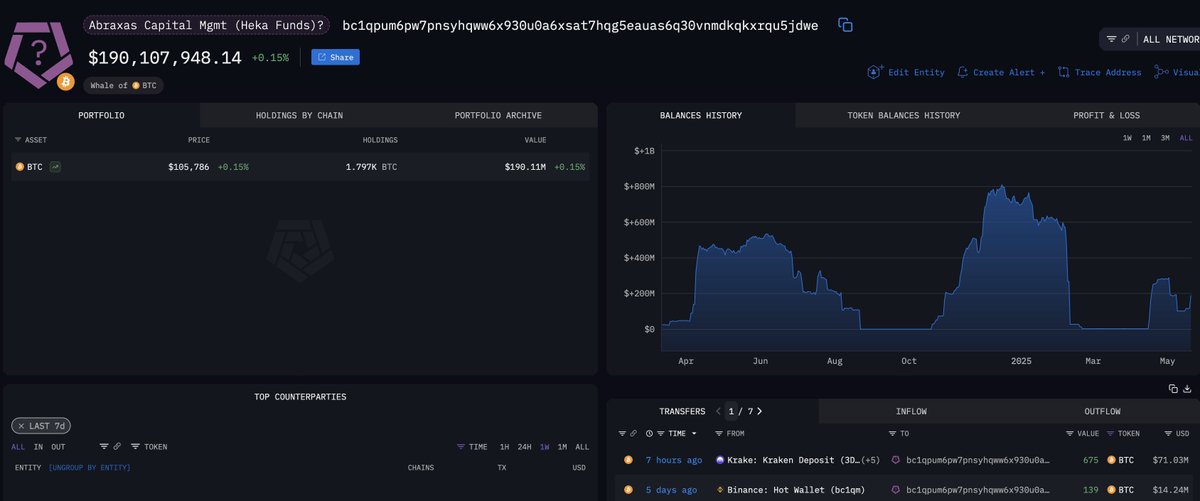Switch to the Portfolio tab
The height and width of the screenshot is (501, 1200).
coord(101,115)
